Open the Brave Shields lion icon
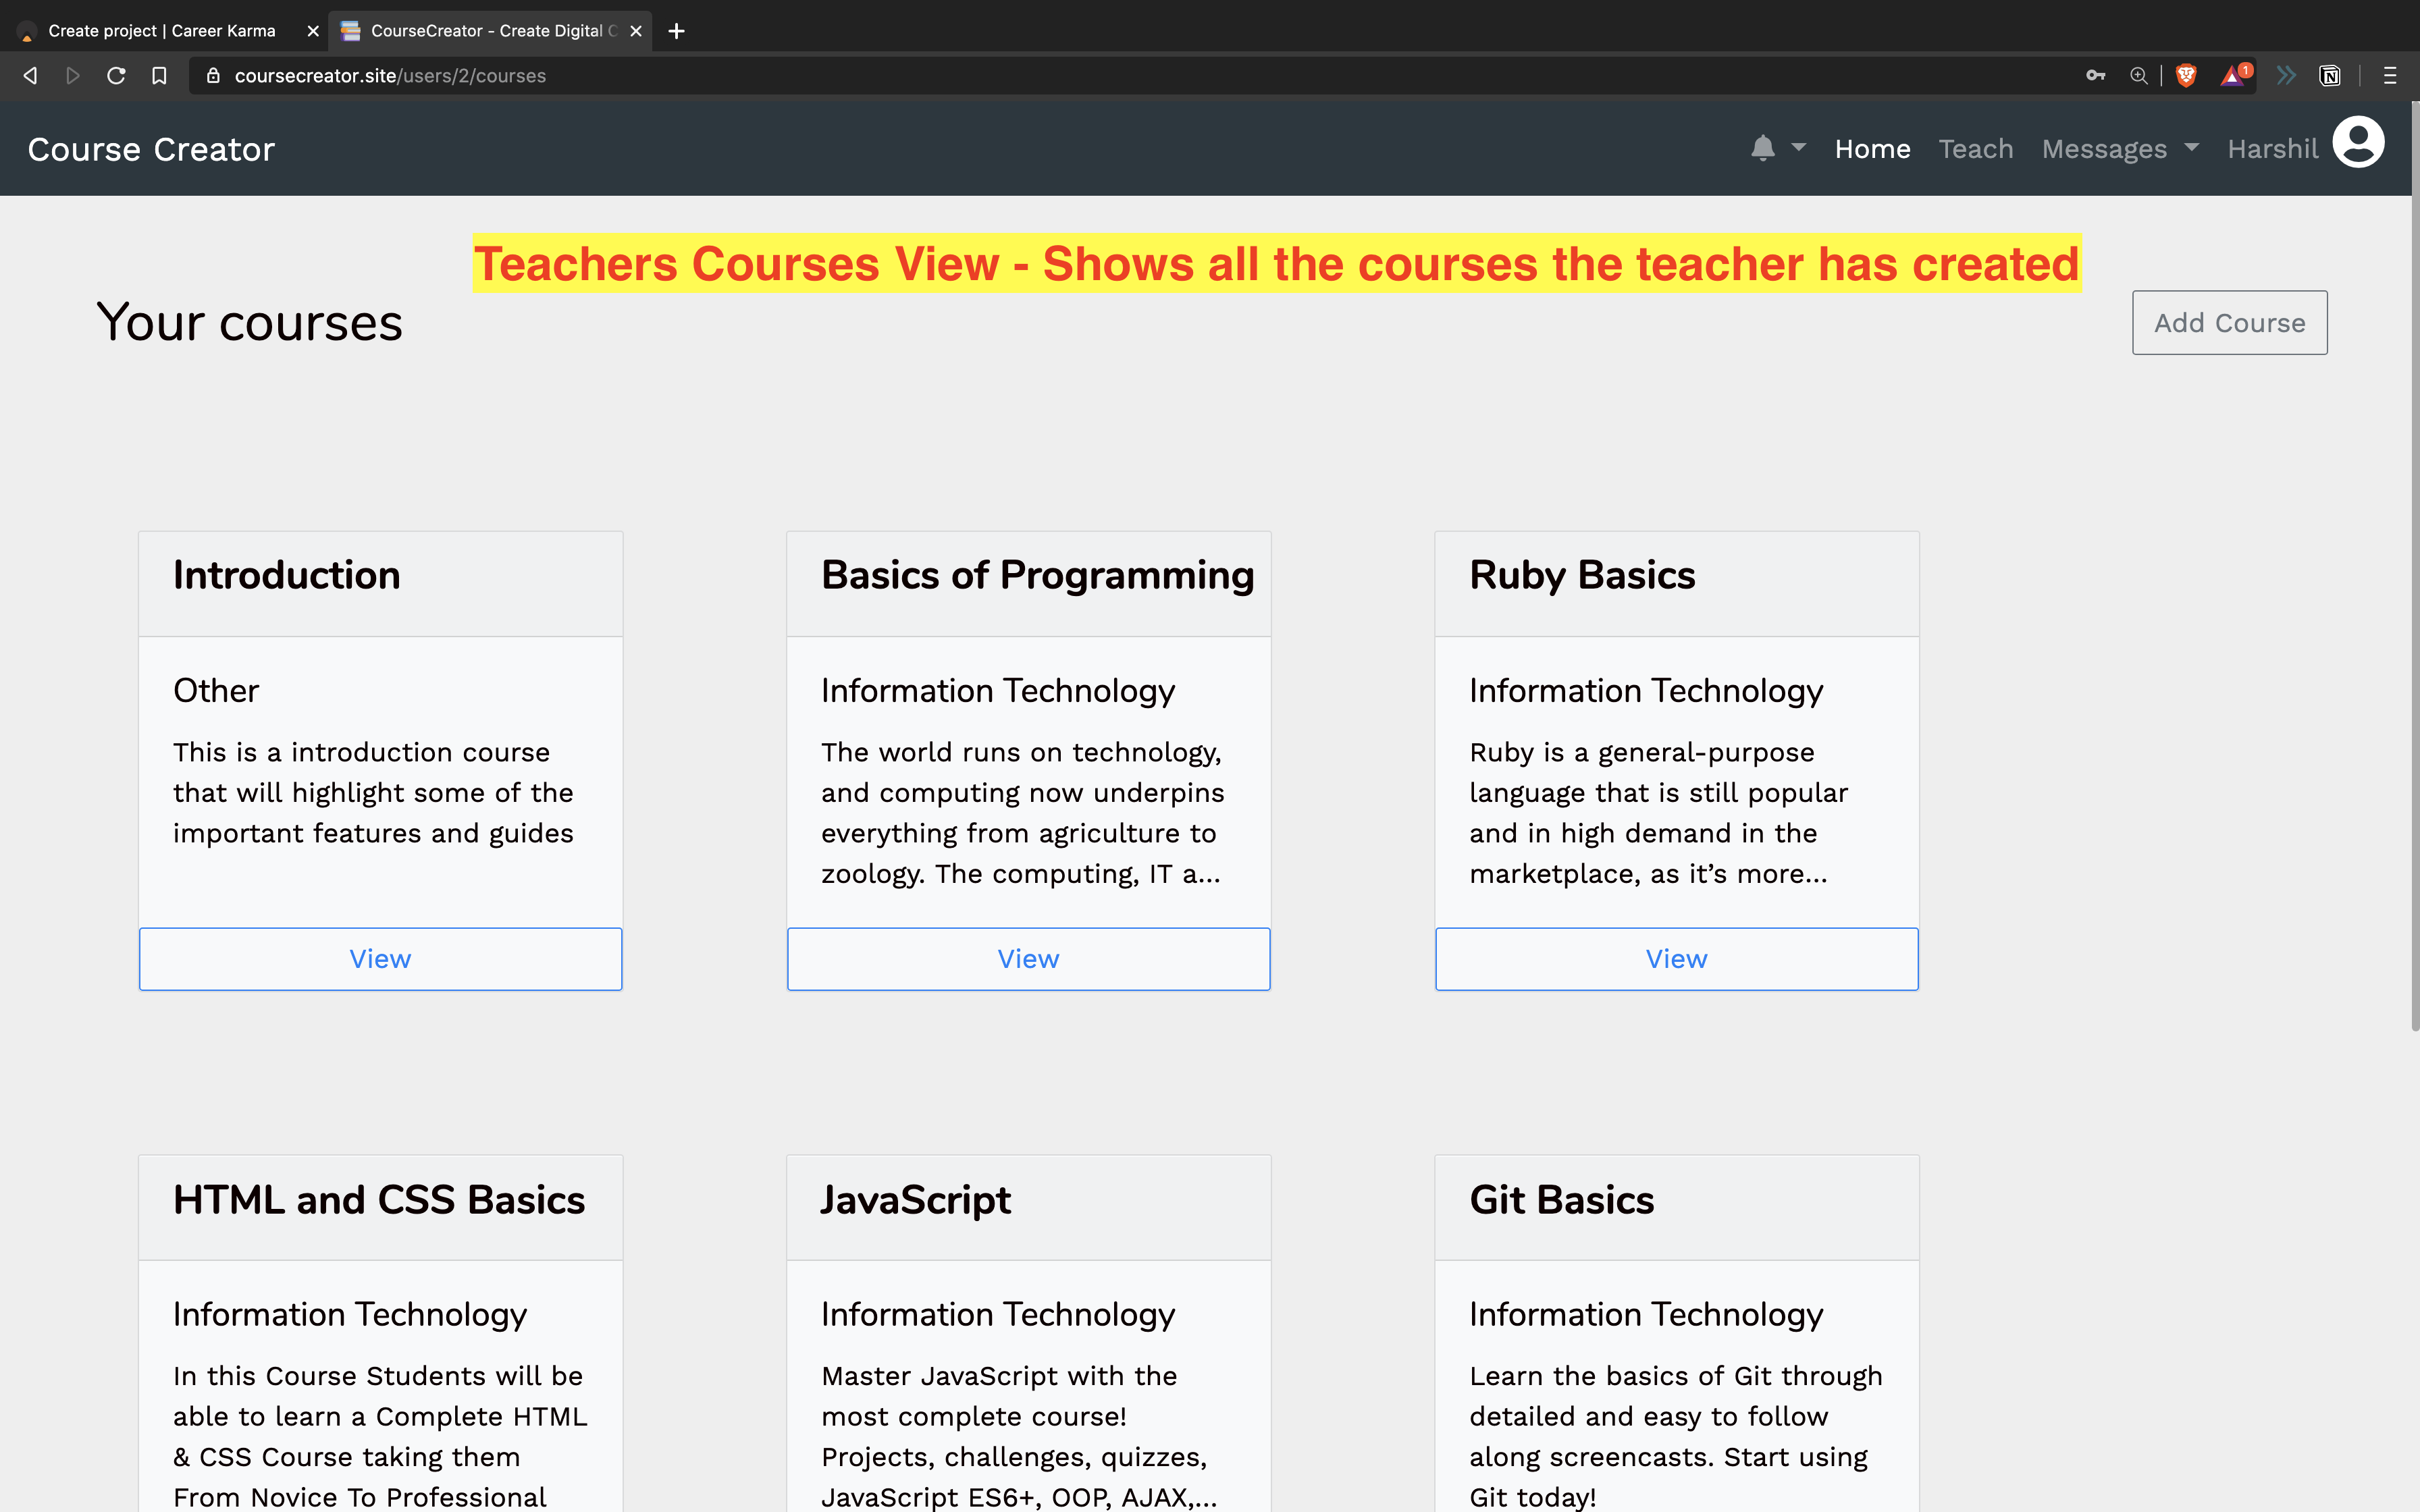 click(2186, 76)
